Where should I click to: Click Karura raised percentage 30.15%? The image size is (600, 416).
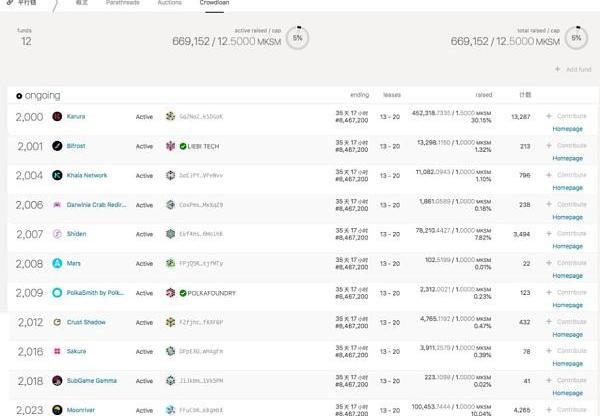click(x=481, y=121)
